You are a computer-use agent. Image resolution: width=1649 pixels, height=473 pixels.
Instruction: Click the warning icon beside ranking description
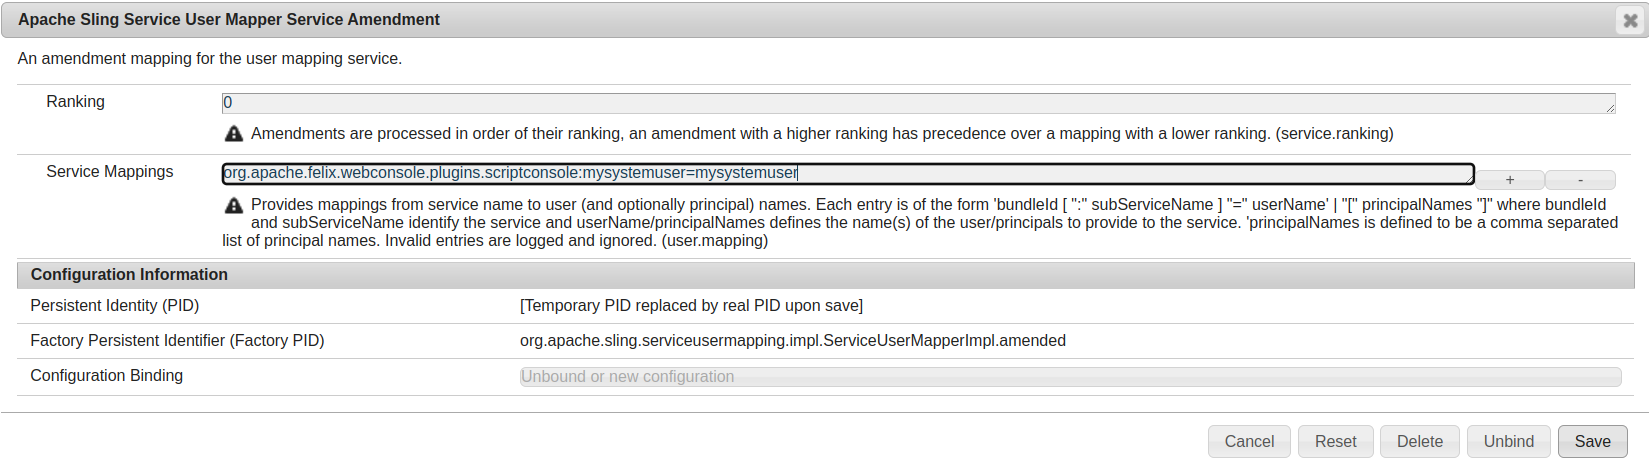(234, 134)
